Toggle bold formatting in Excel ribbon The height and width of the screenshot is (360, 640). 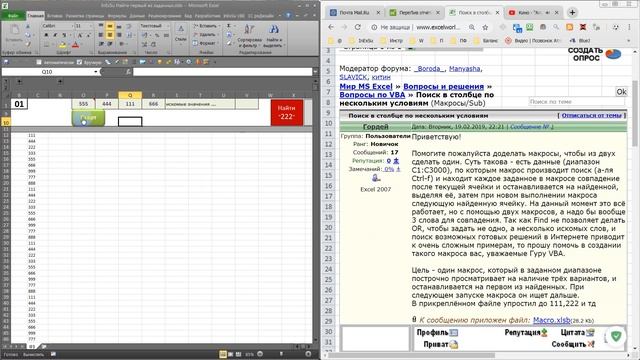[46, 36]
